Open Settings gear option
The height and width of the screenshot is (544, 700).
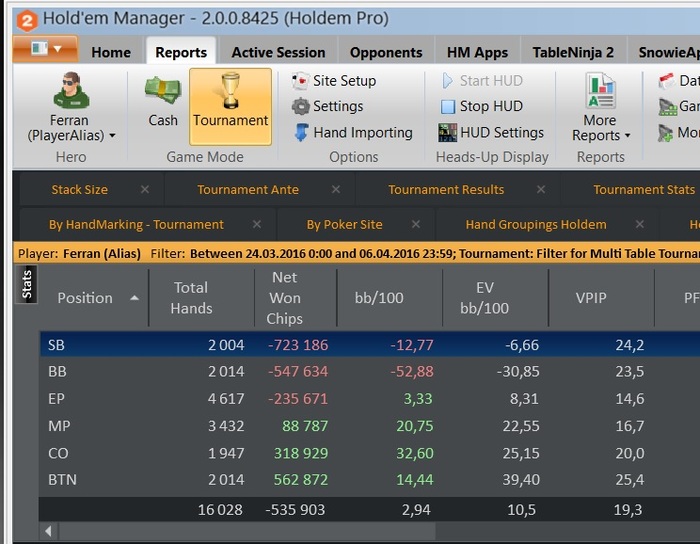coord(328,106)
